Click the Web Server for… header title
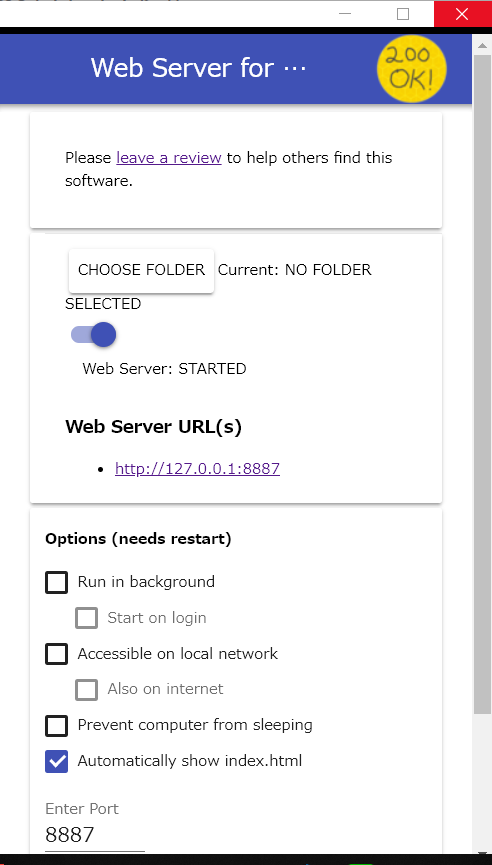492x865 pixels. tap(199, 68)
